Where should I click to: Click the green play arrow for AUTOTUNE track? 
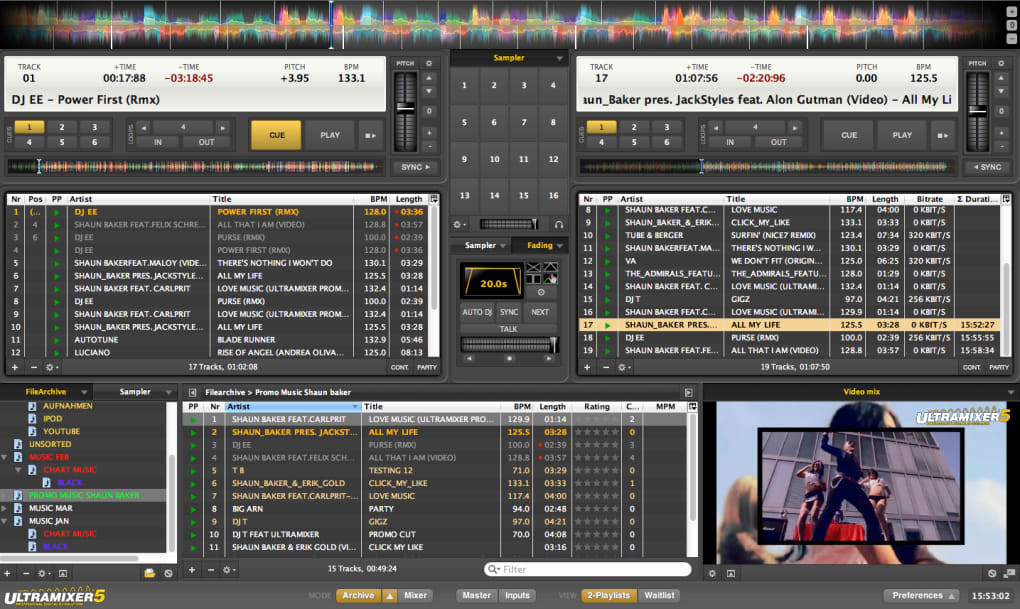[x=56, y=339]
